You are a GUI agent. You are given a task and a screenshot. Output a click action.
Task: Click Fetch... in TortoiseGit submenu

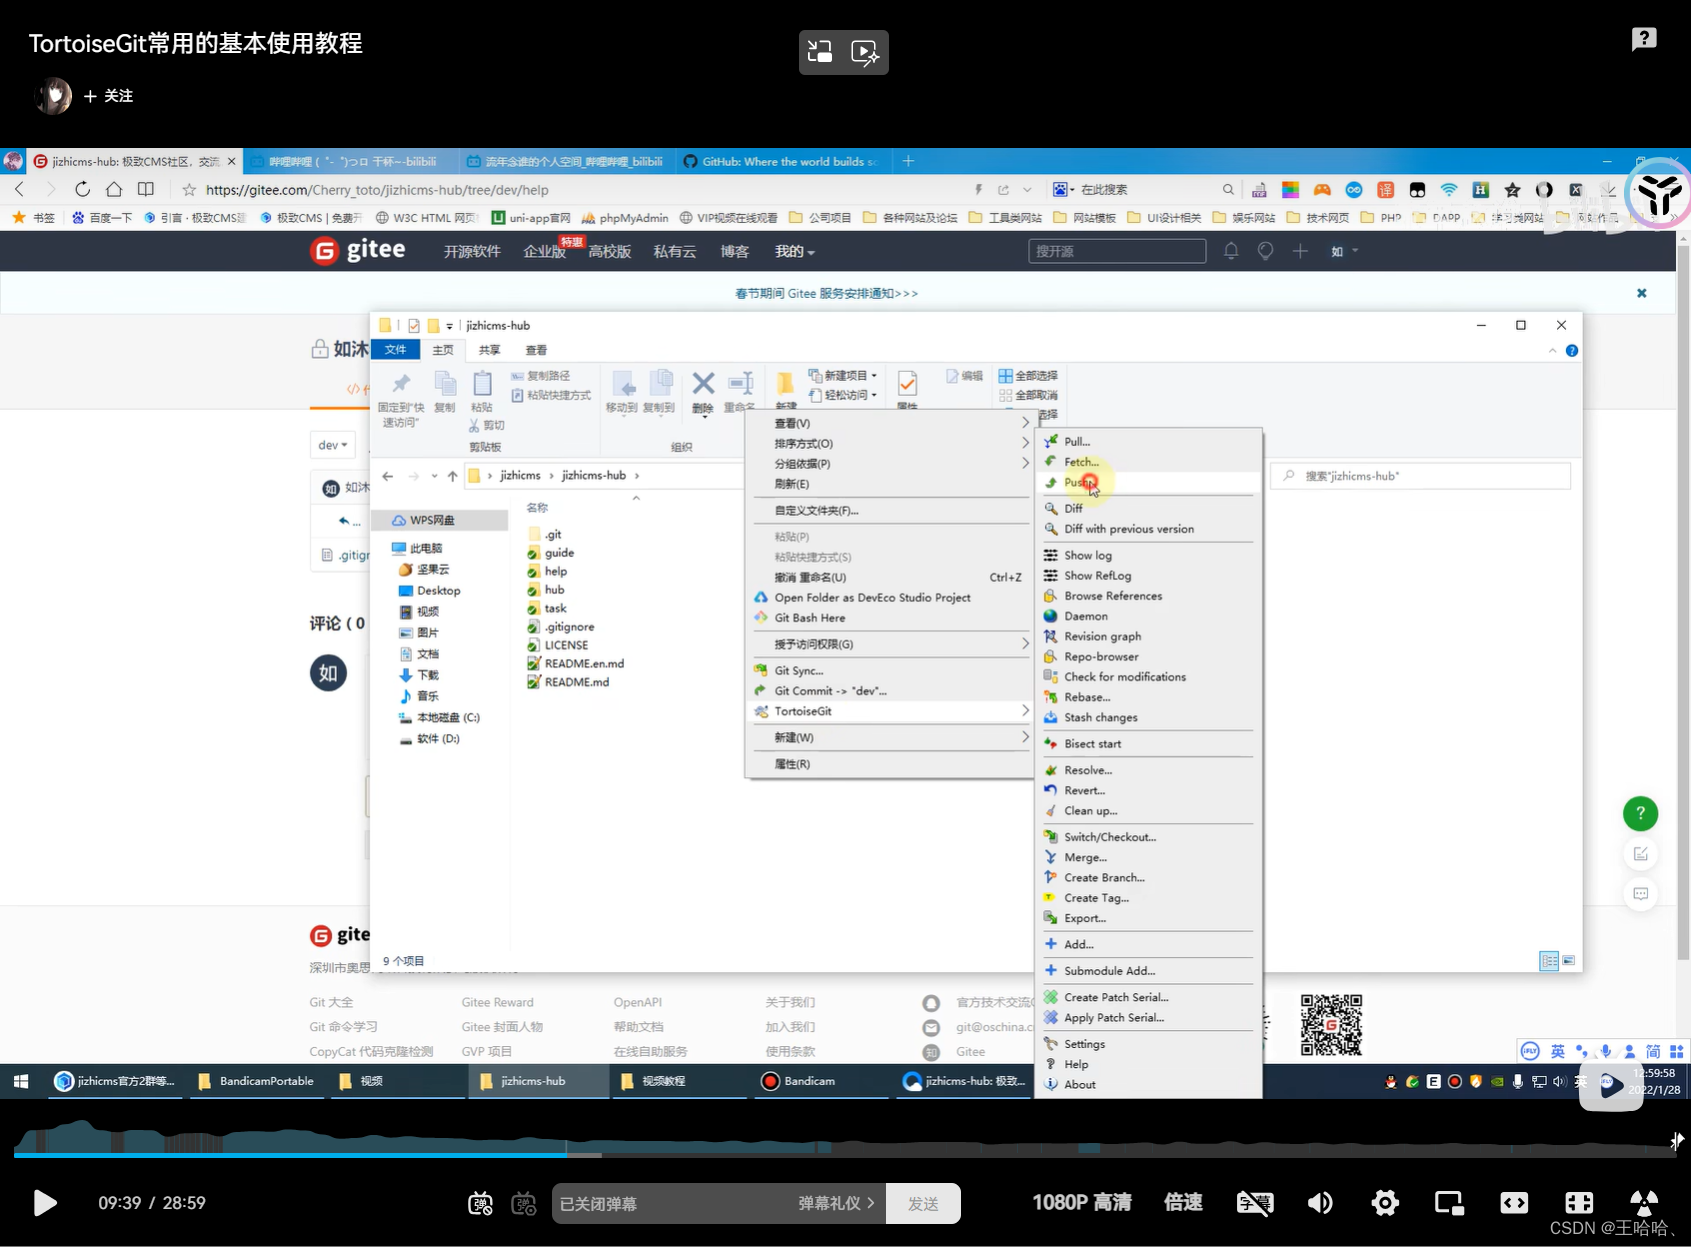click(x=1080, y=462)
